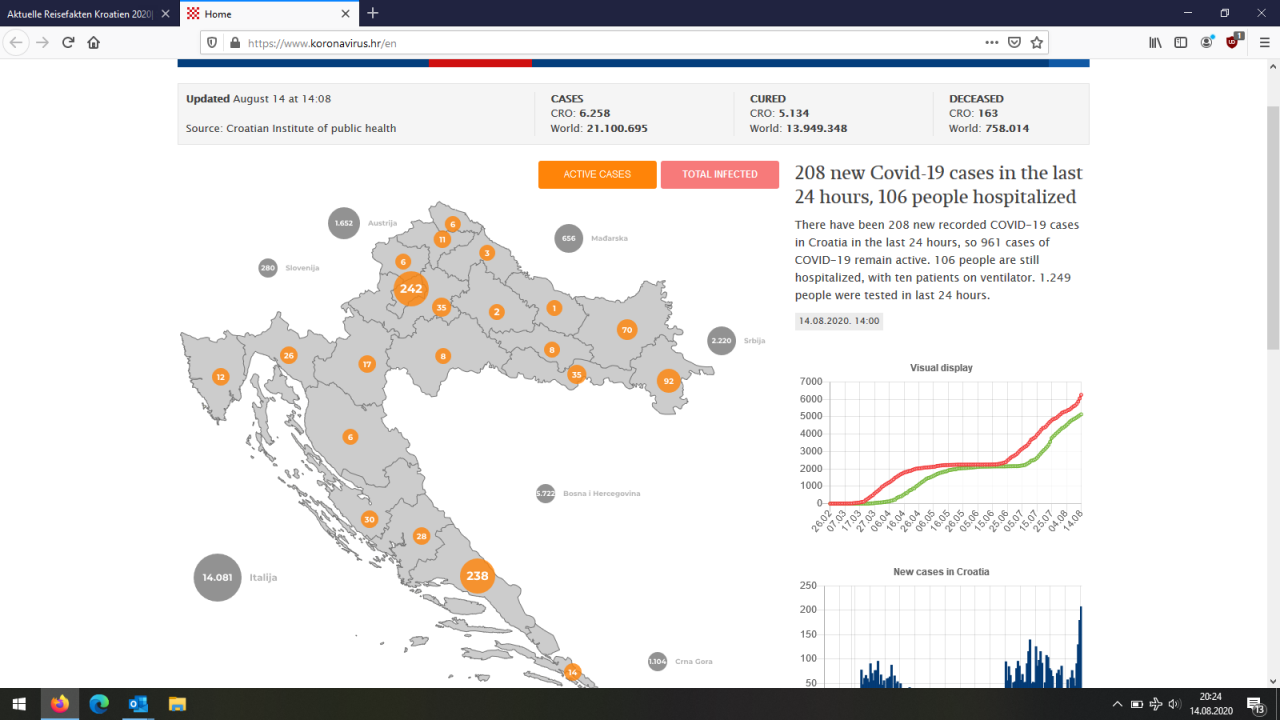Click the Slovenija 280 bubble
The height and width of the screenshot is (720, 1280).
click(268, 268)
